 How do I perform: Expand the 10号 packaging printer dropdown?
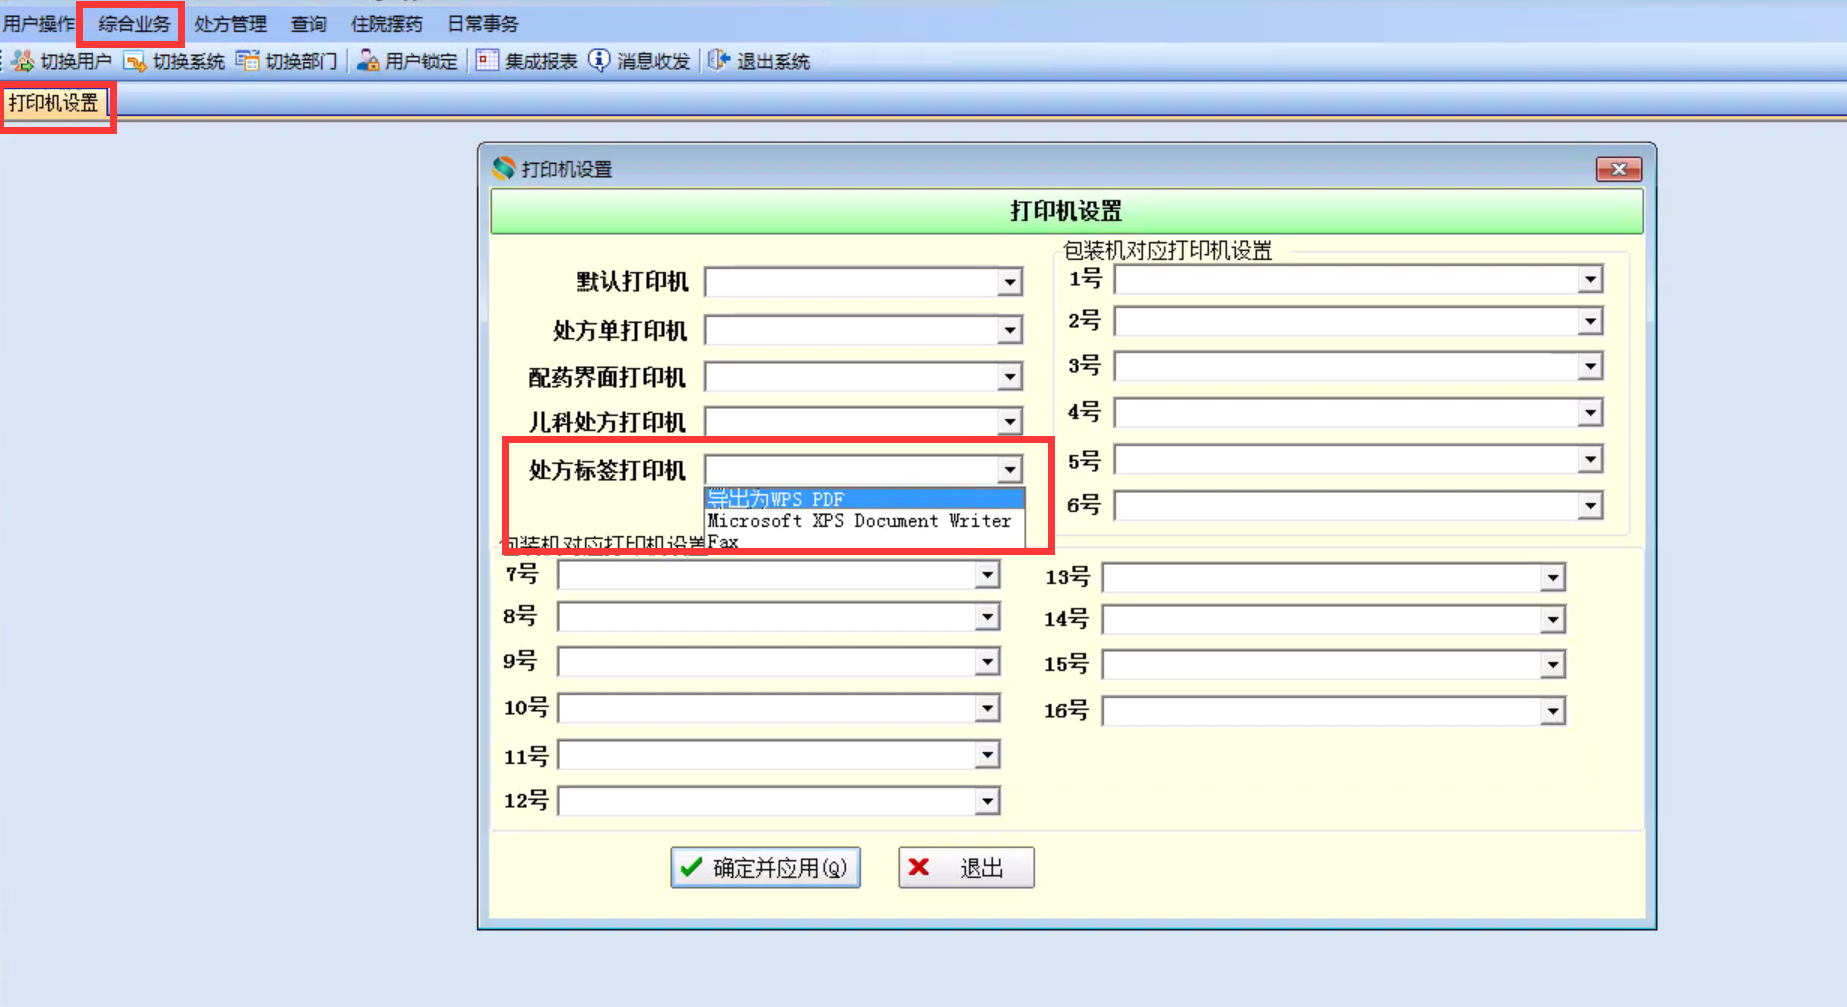click(x=987, y=709)
